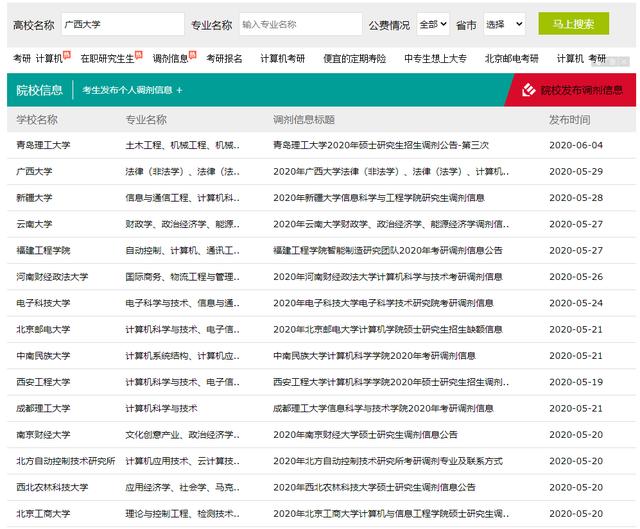Open the 在职研究生 link

tap(107, 59)
